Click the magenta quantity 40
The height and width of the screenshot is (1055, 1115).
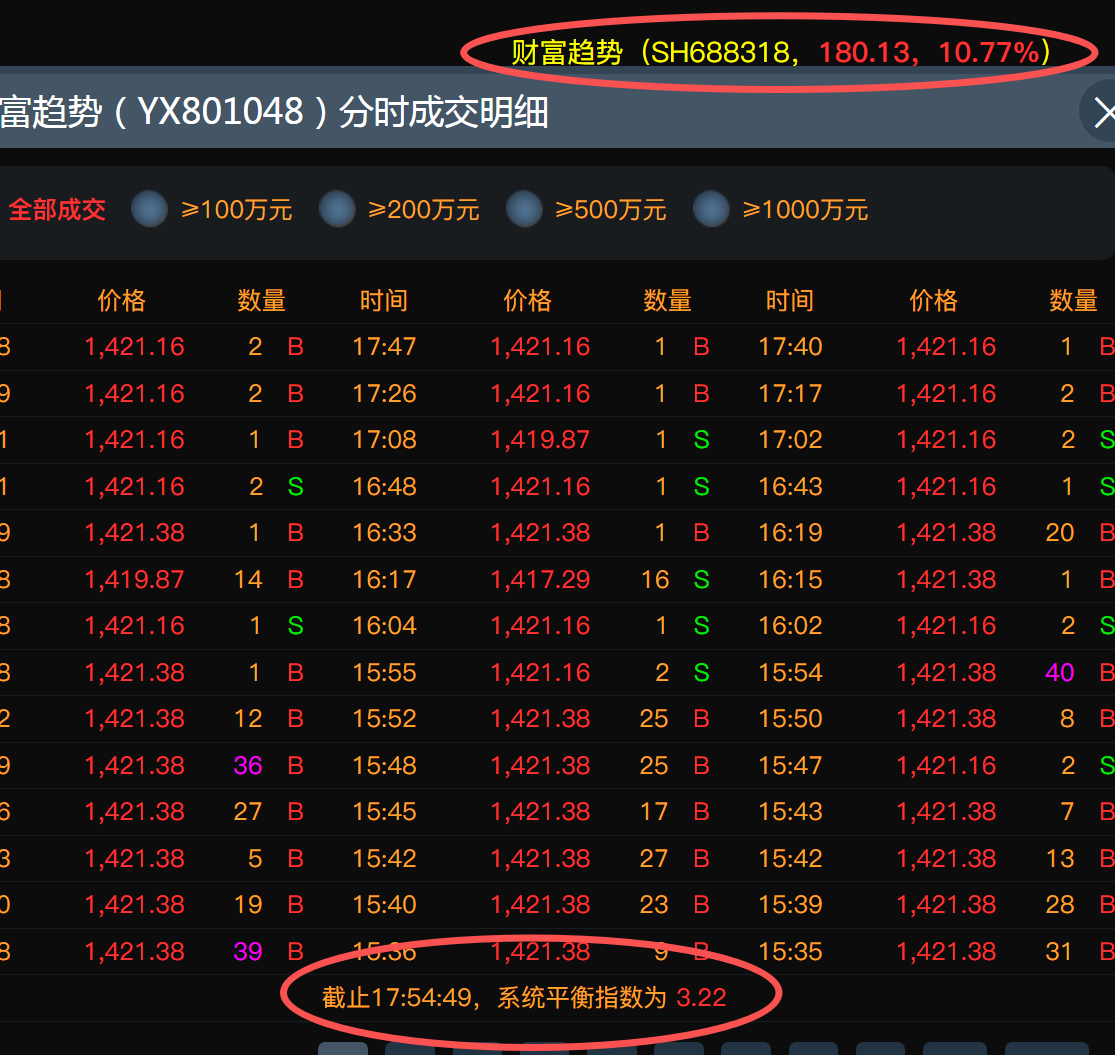click(1060, 673)
